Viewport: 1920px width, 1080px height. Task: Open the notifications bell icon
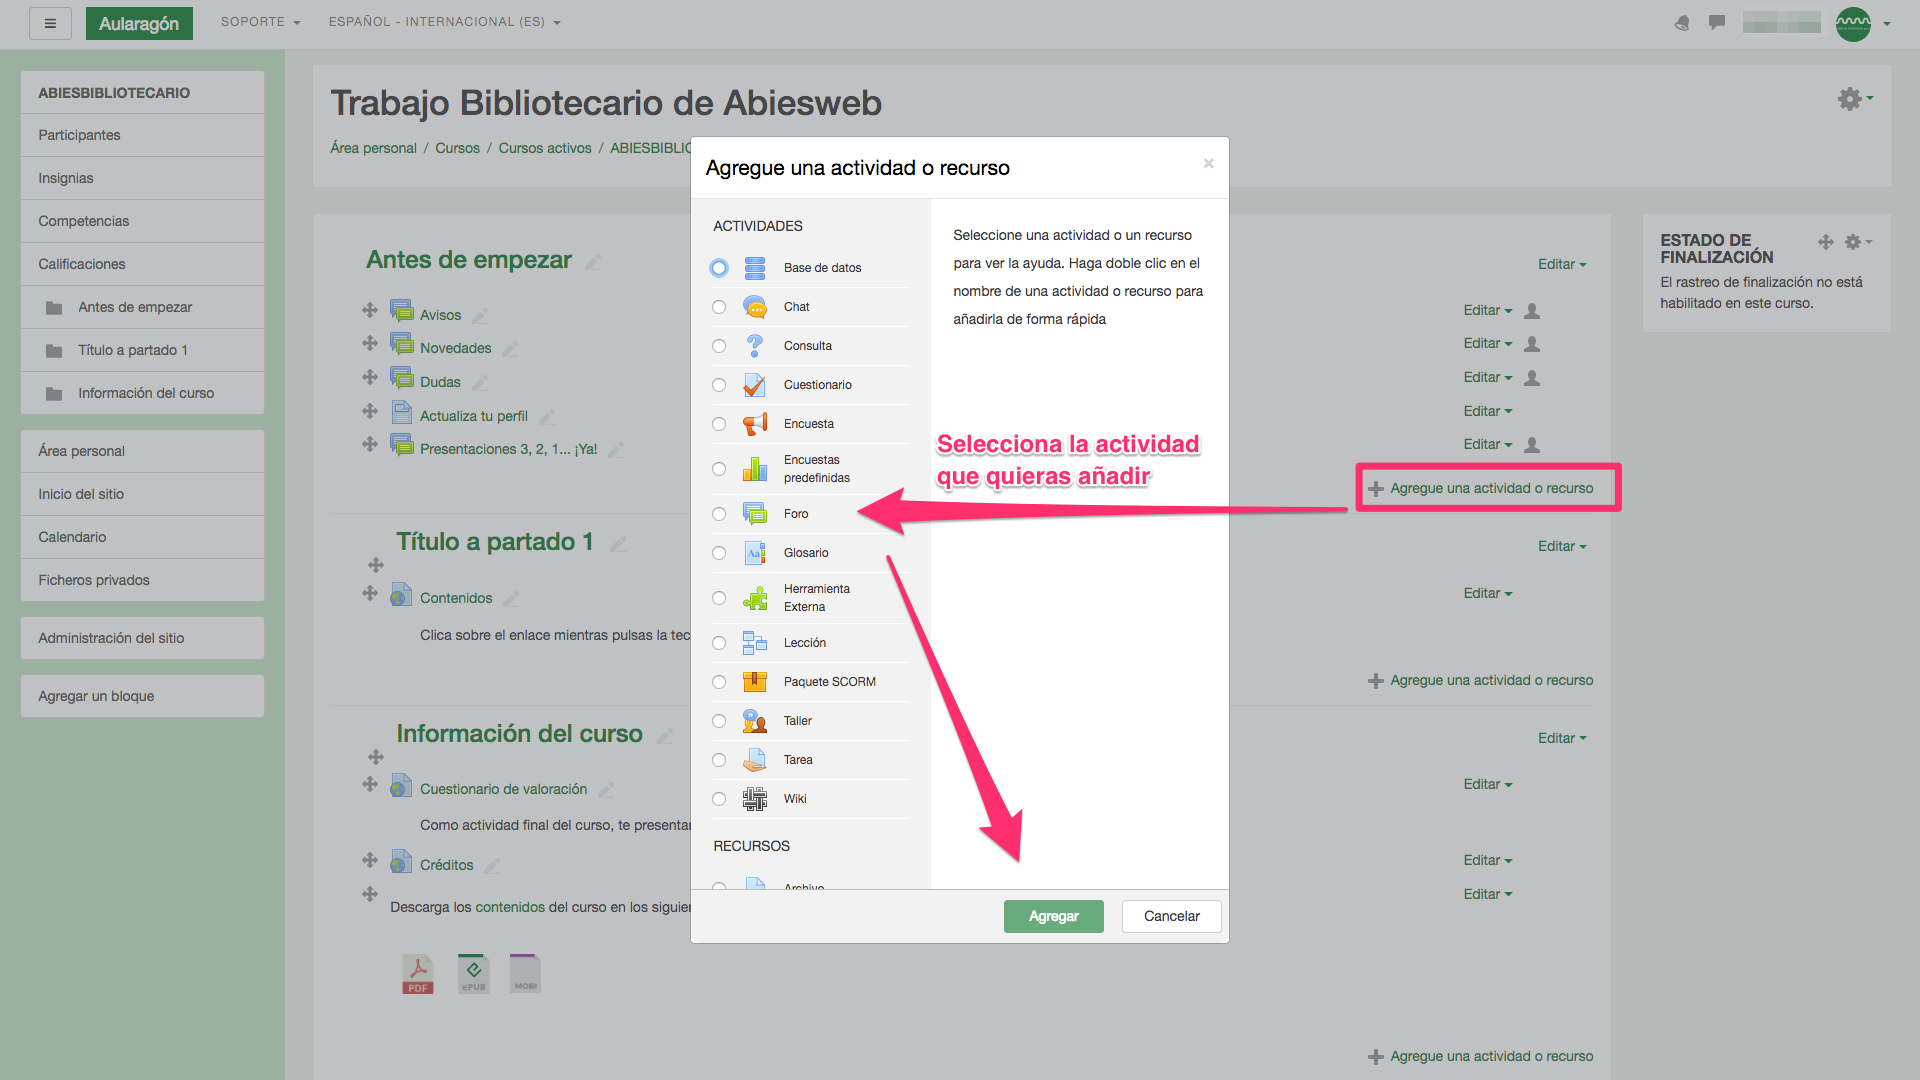pyautogui.click(x=1682, y=23)
